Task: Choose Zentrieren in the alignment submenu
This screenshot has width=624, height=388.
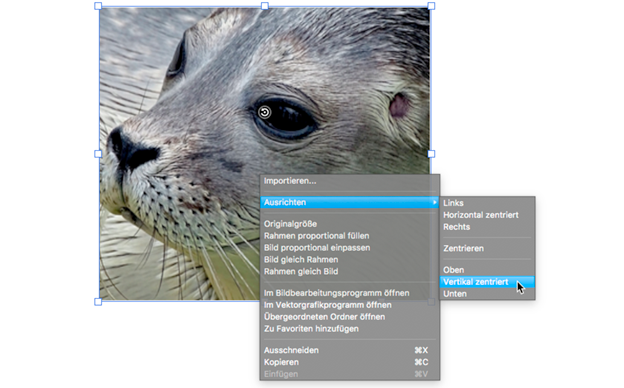Action: tap(488, 248)
